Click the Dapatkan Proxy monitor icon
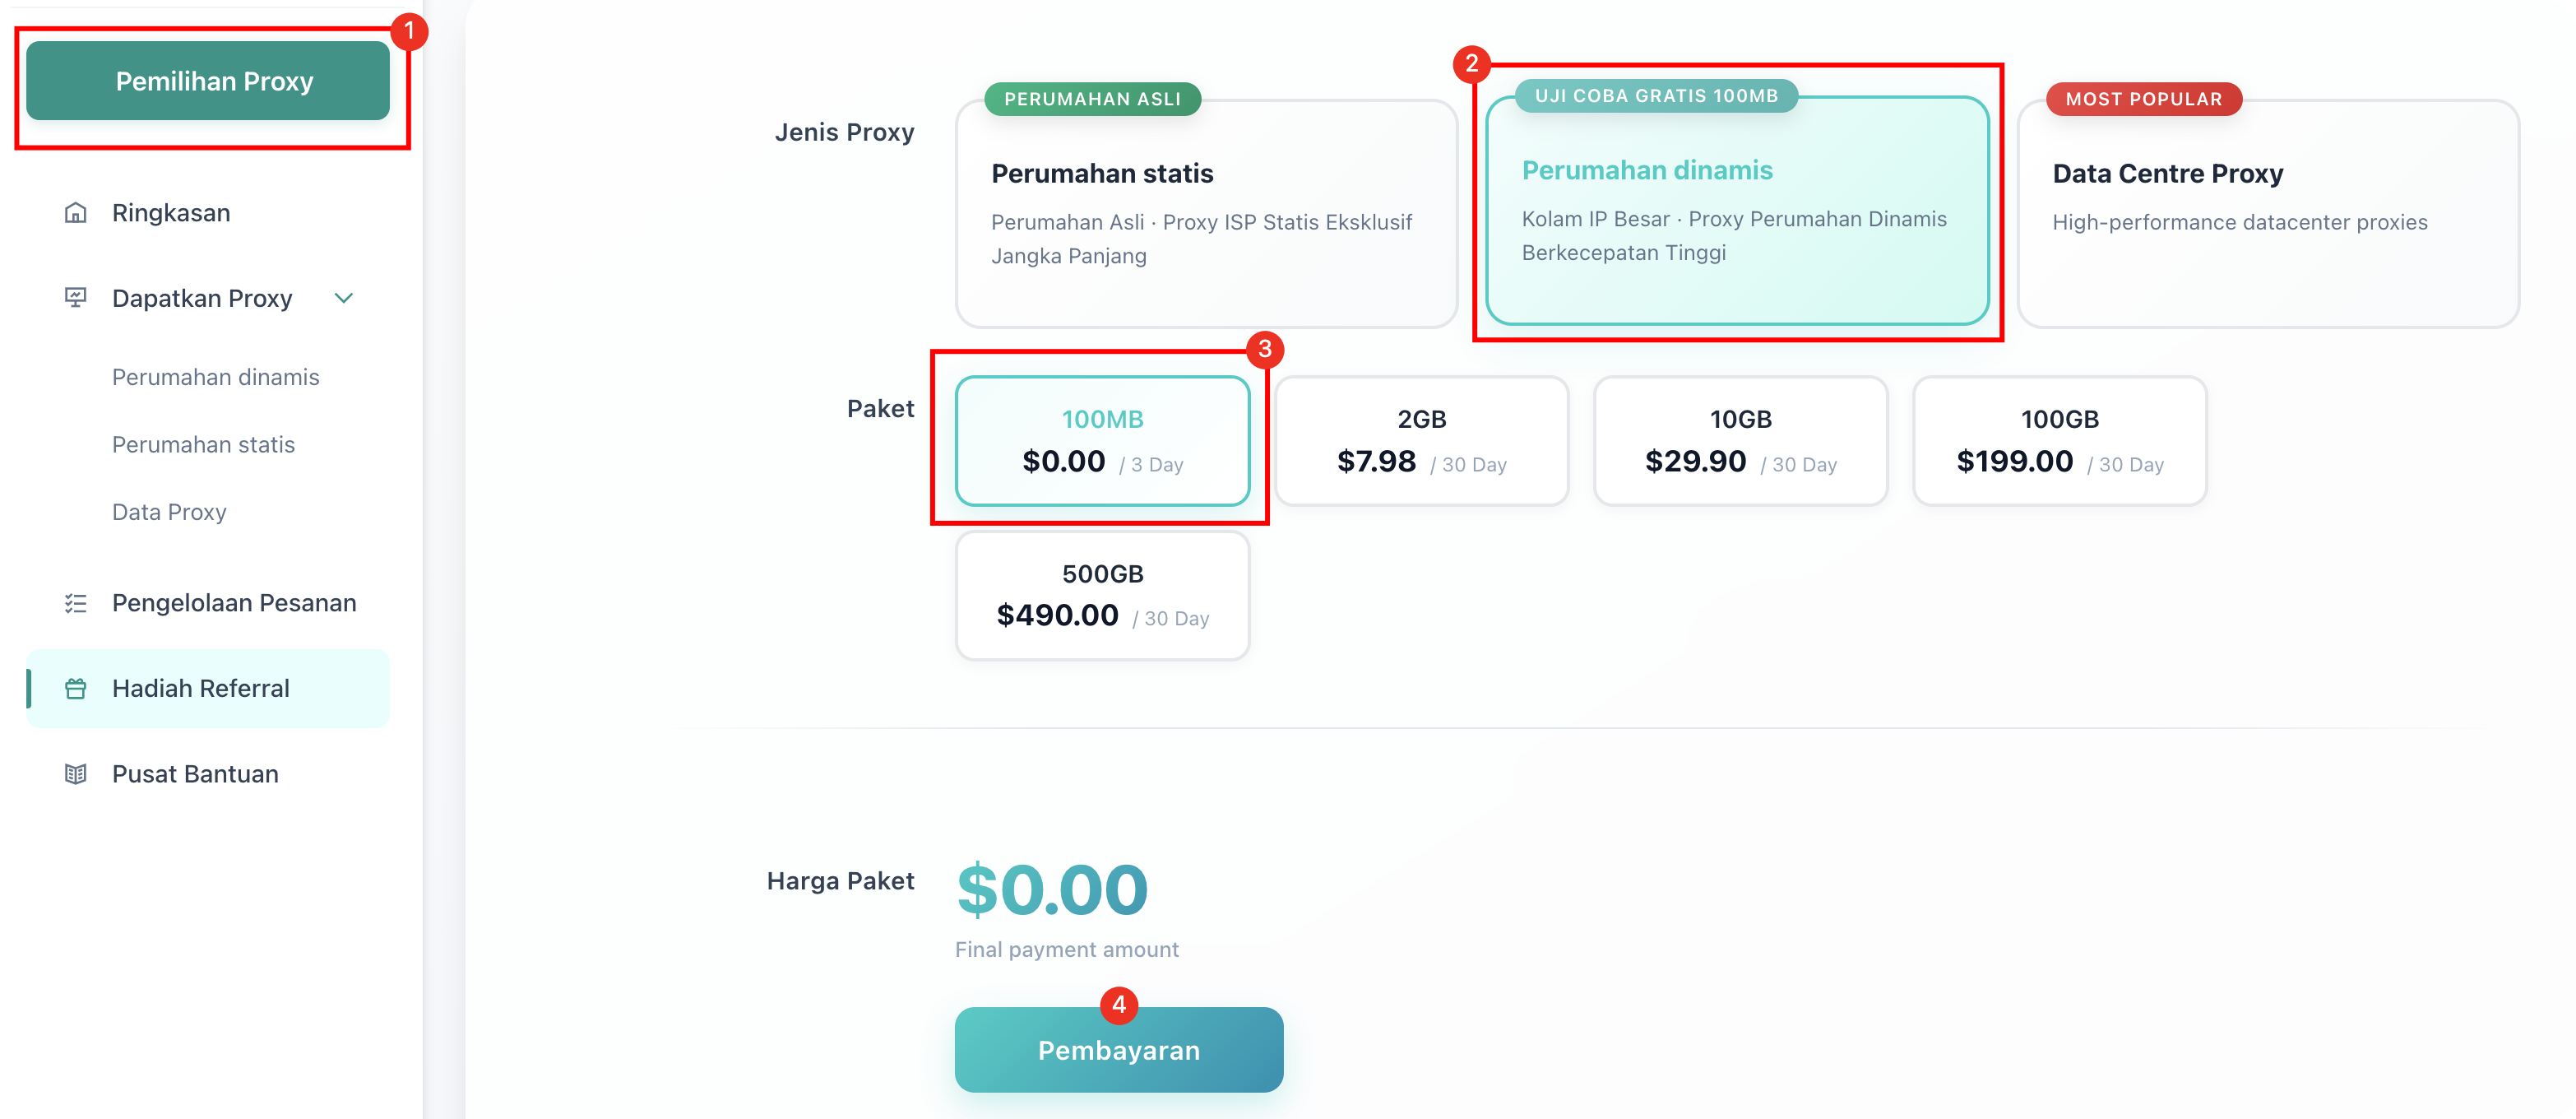Viewport: 2576px width, 1119px height. pos(76,298)
